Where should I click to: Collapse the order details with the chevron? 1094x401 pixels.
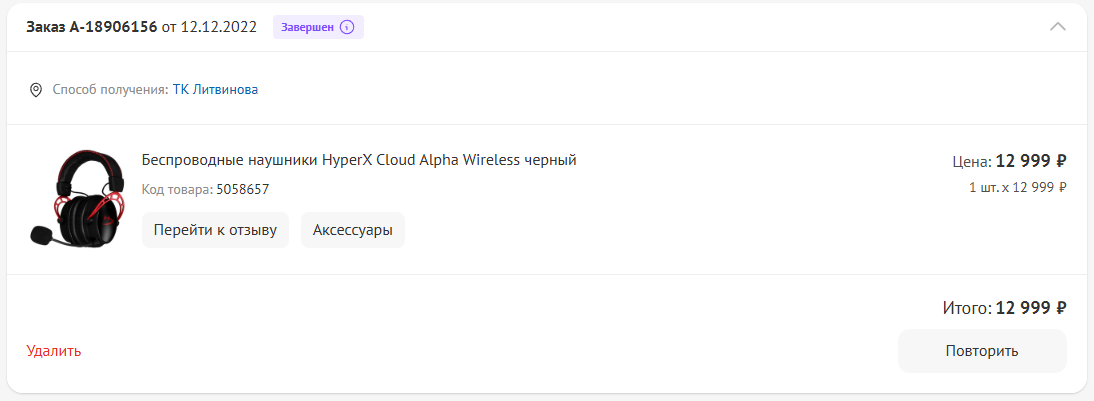[x=1058, y=27]
